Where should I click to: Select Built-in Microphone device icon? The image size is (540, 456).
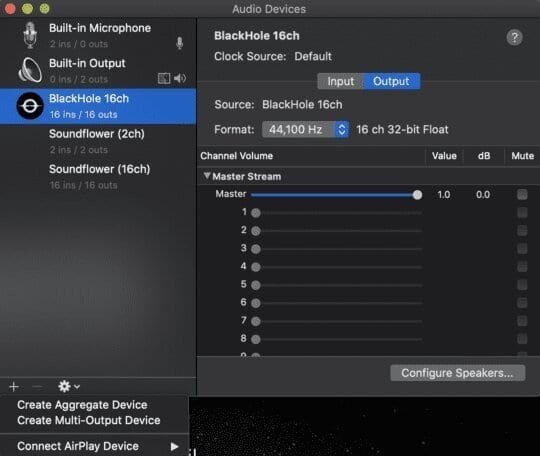click(x=30, y=35)
